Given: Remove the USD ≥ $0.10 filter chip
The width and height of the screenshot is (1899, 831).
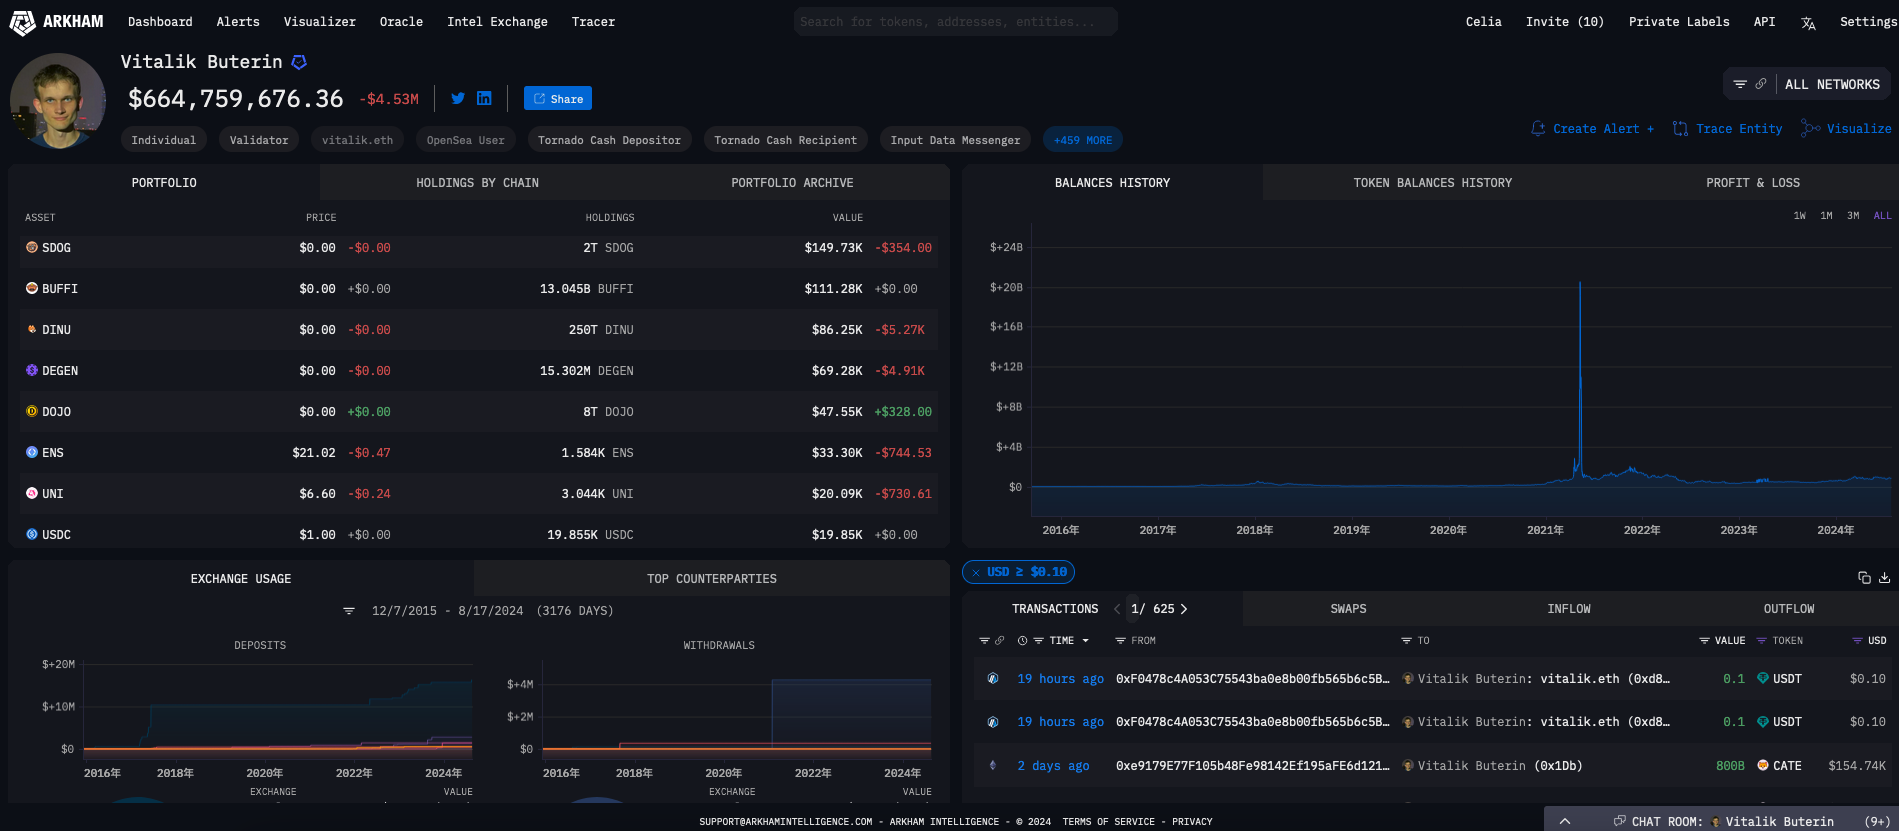Looking at the screenshot, I should [x=976, y=572].
